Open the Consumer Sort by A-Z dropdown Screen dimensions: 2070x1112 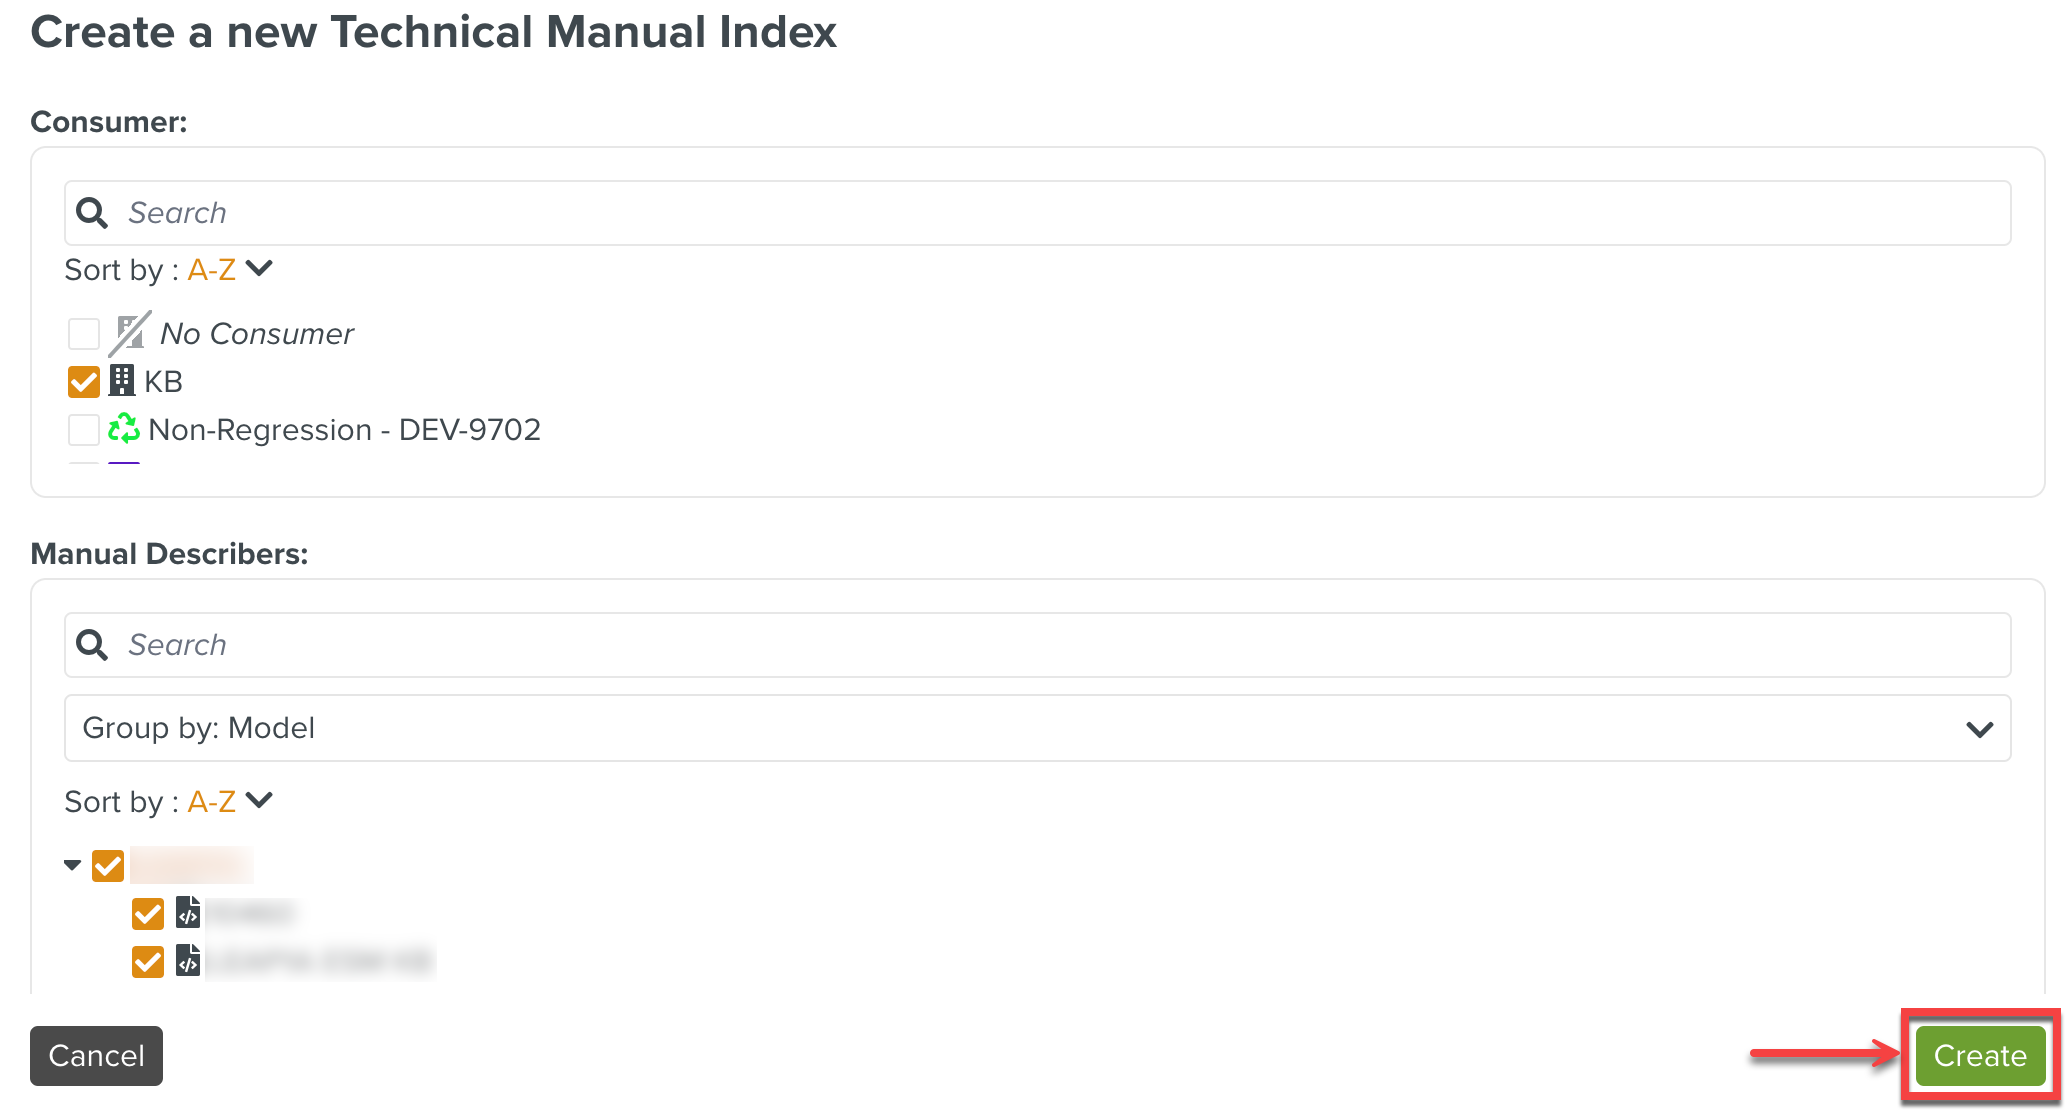(x=230, y=270)
